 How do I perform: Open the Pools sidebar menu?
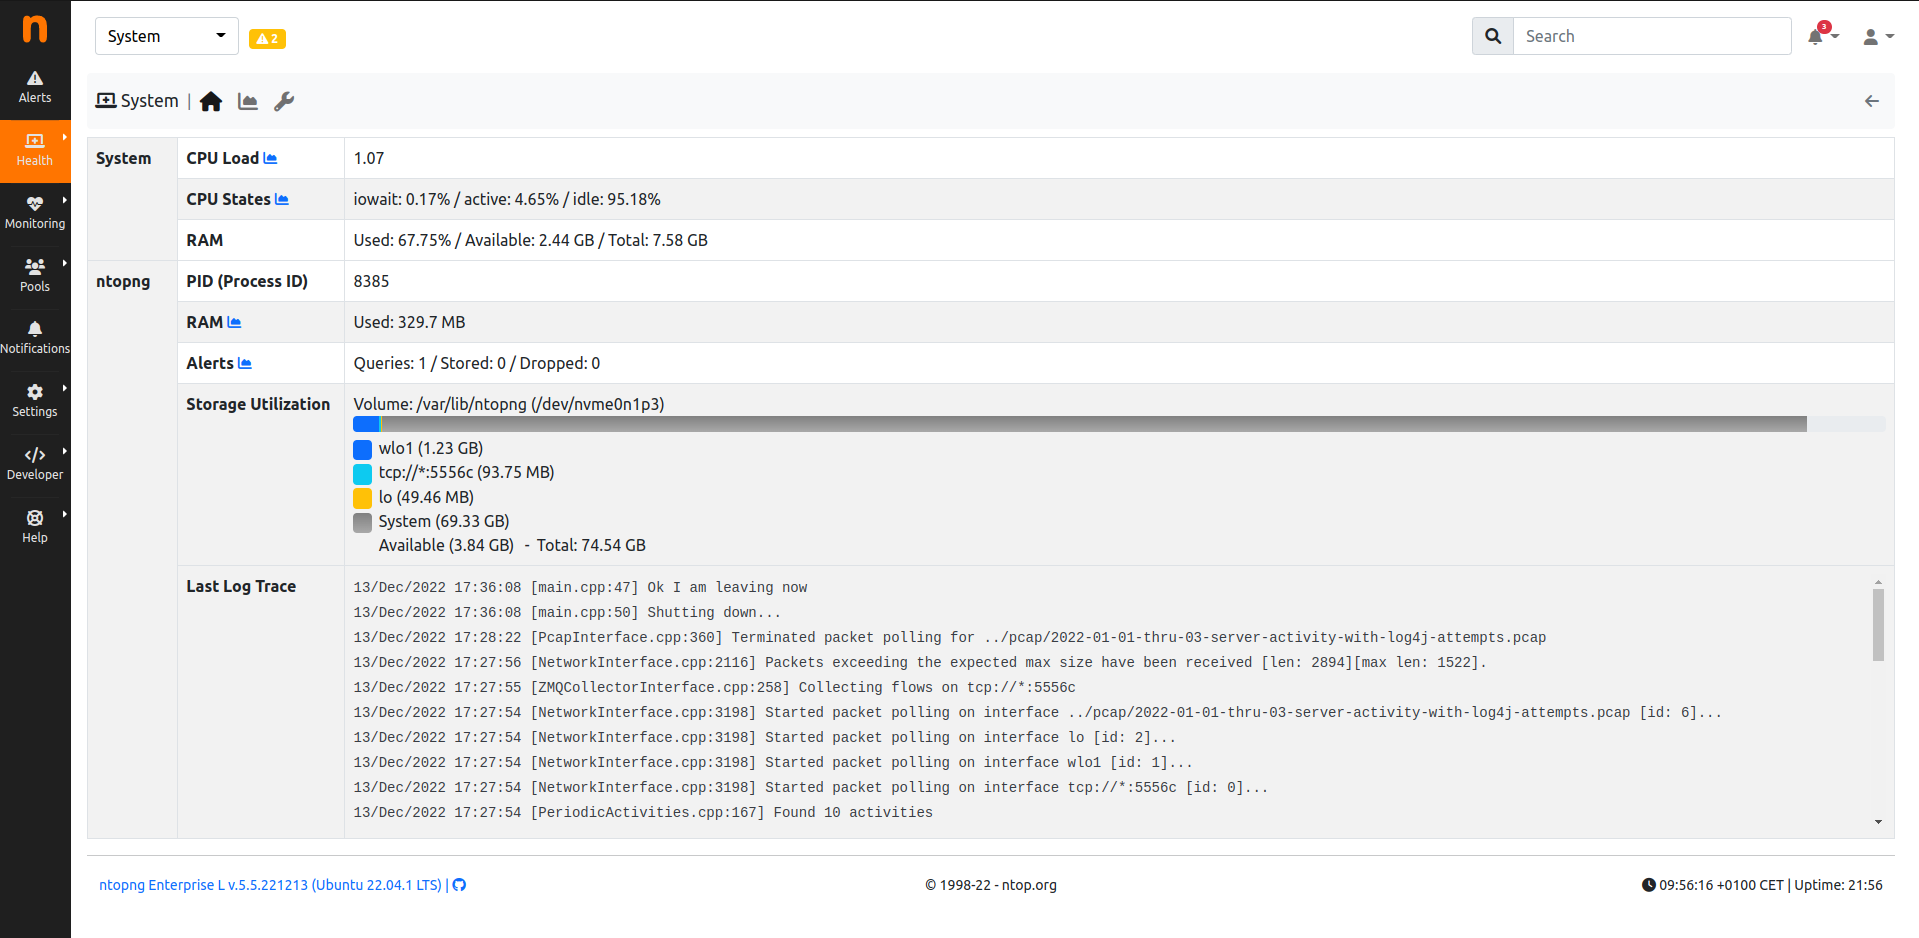coord(35,276)
